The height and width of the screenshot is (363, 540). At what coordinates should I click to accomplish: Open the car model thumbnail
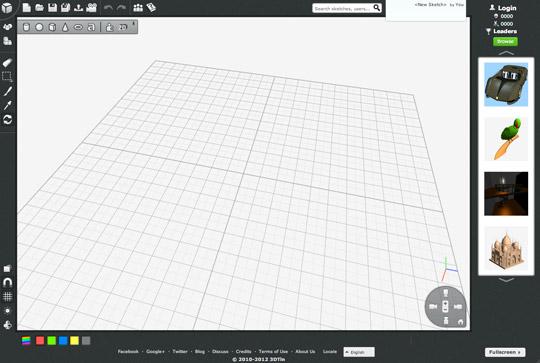coord(506,84)
